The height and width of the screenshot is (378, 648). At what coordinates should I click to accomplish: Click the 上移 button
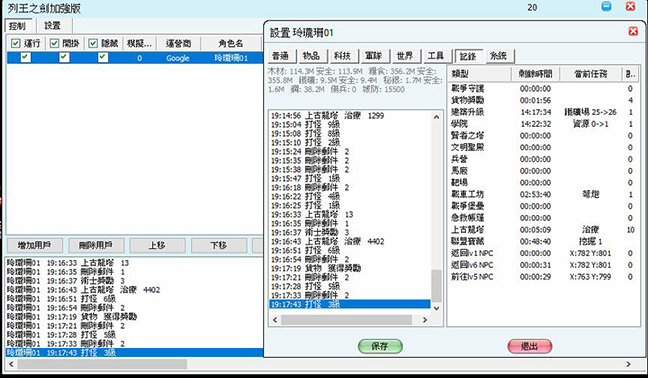[157, 245]
